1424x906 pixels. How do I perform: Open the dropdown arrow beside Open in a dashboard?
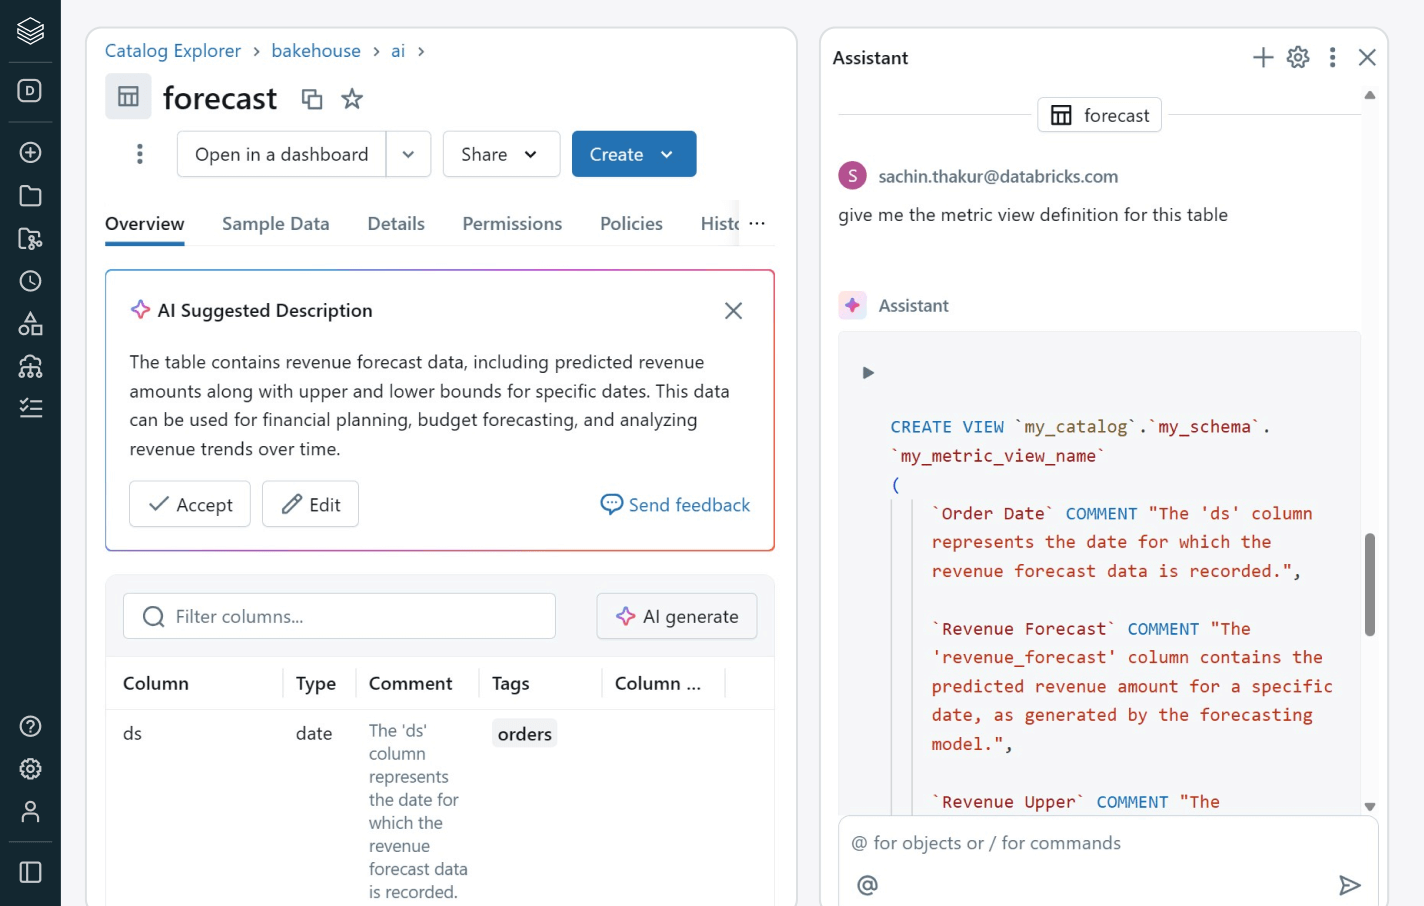point(408,154)
